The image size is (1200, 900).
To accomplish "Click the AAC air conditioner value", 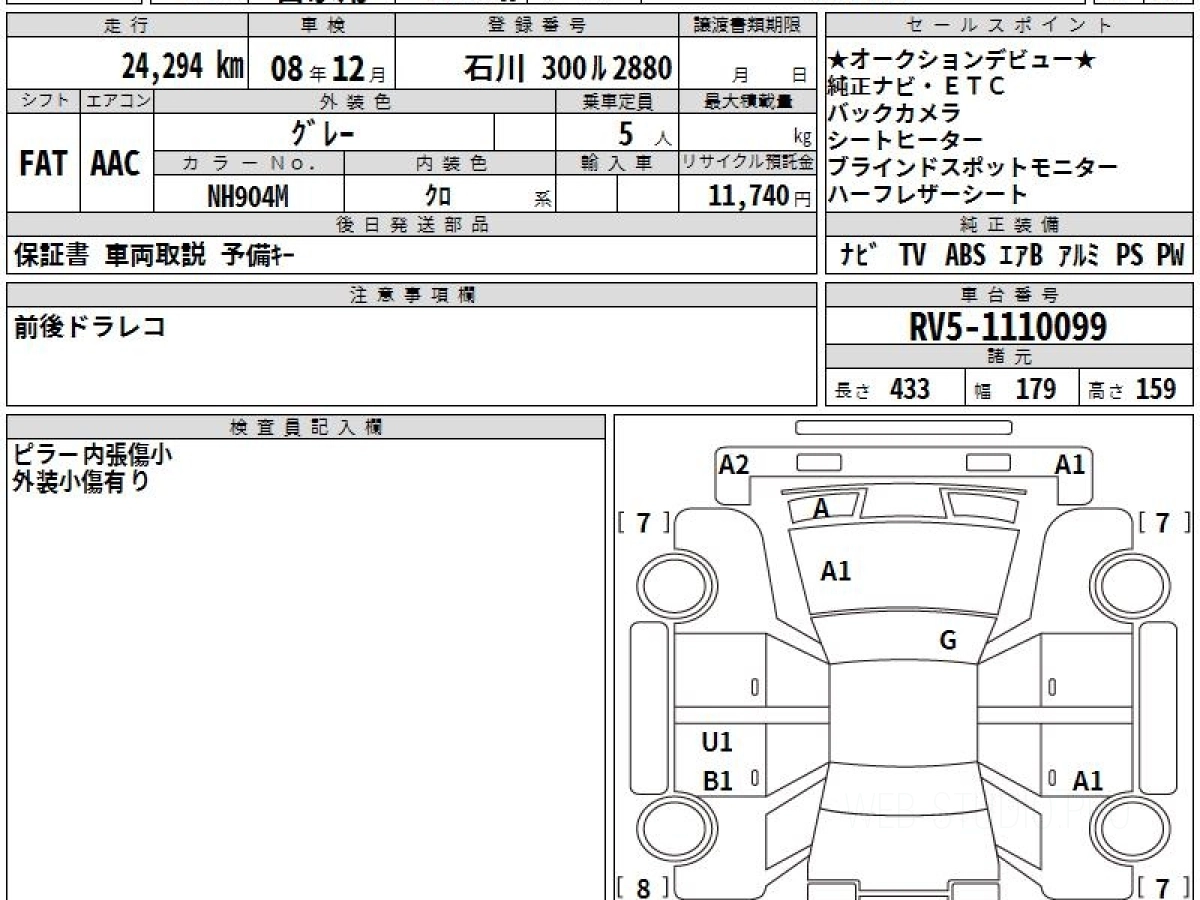I will click(116, 164).
